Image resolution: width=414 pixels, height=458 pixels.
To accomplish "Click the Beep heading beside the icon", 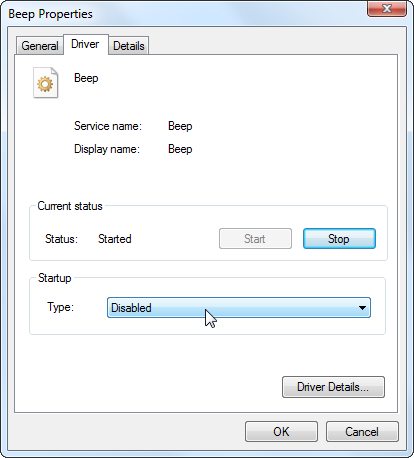I will [86, 78].
